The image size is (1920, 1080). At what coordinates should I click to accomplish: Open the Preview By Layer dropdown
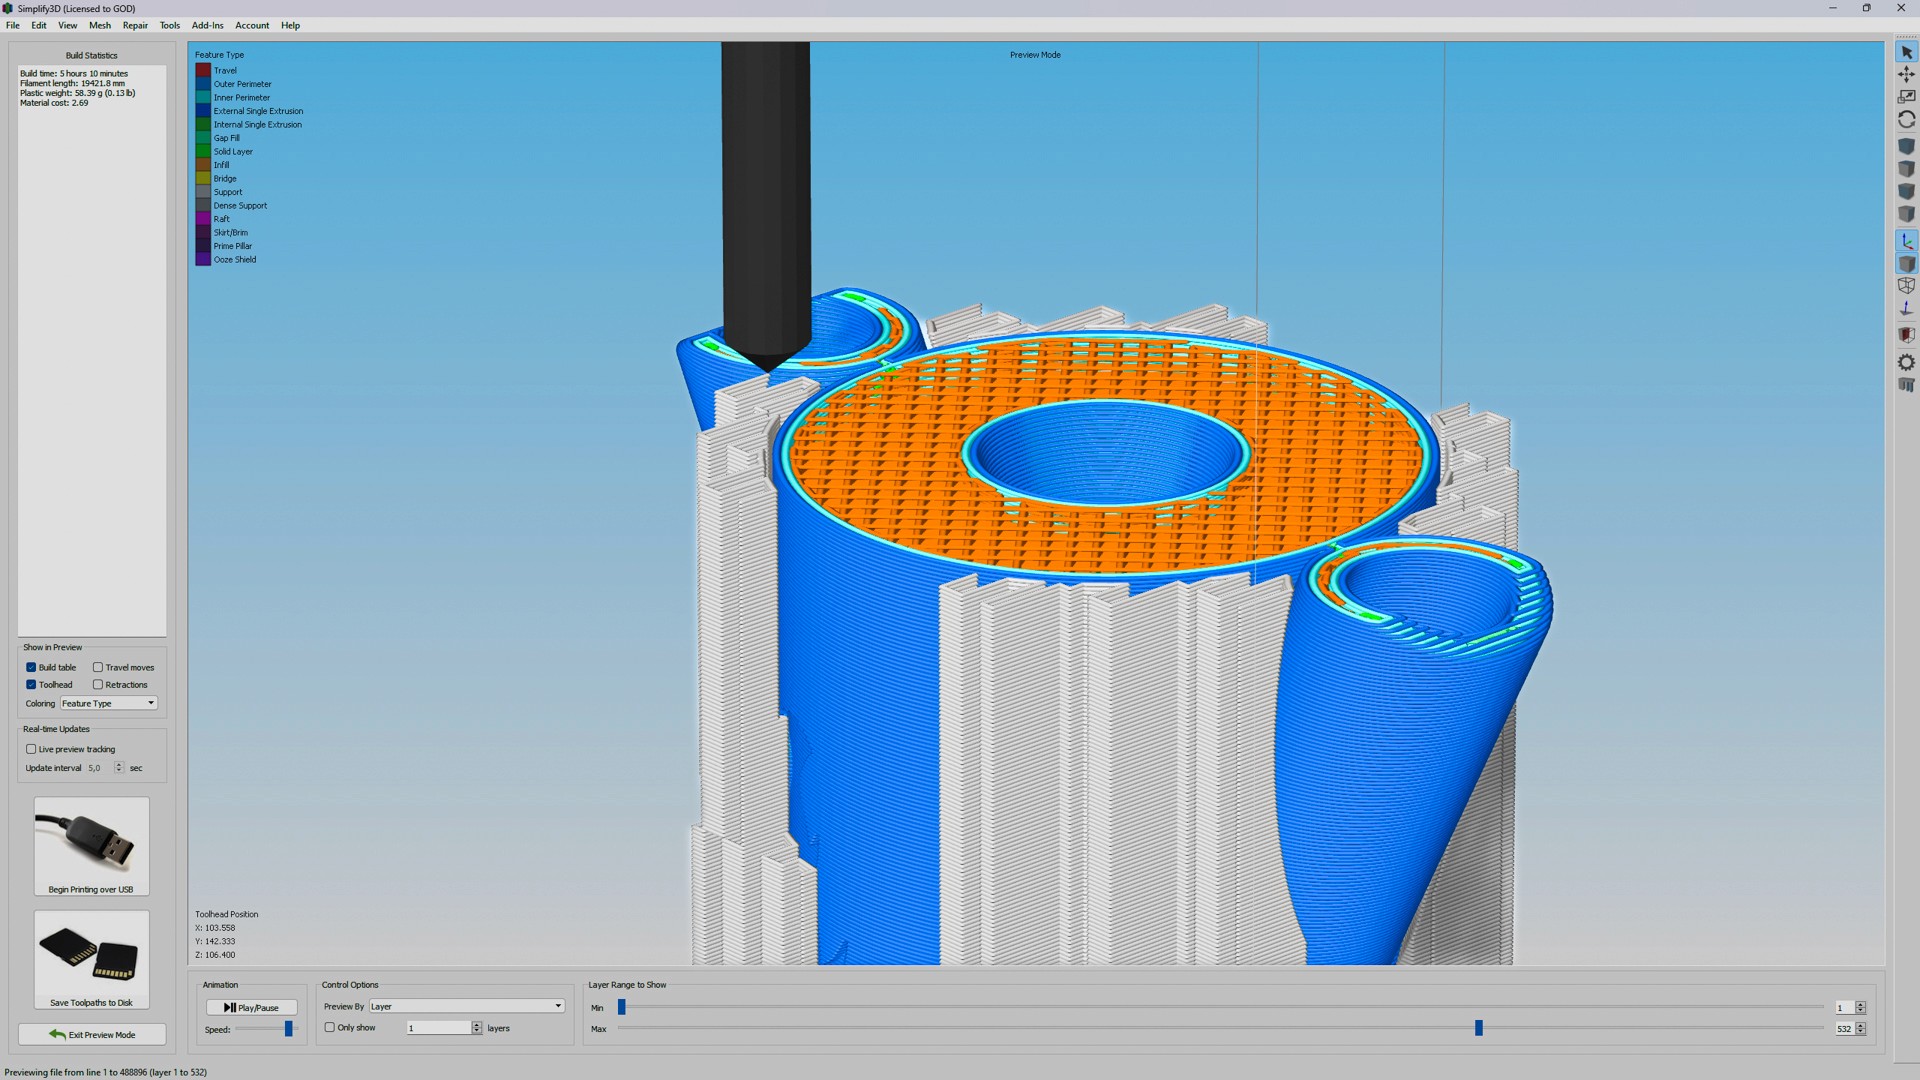click(x=466, y=1006)
